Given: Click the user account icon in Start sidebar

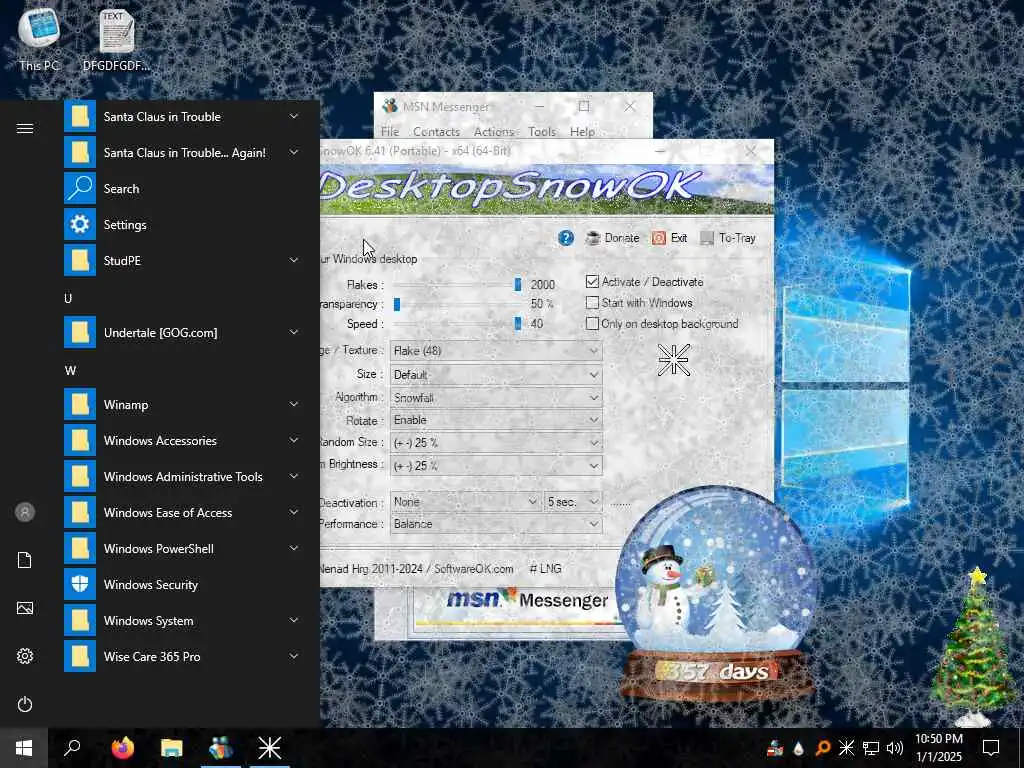Looking at the screenshot, I should tap(25, 512).
